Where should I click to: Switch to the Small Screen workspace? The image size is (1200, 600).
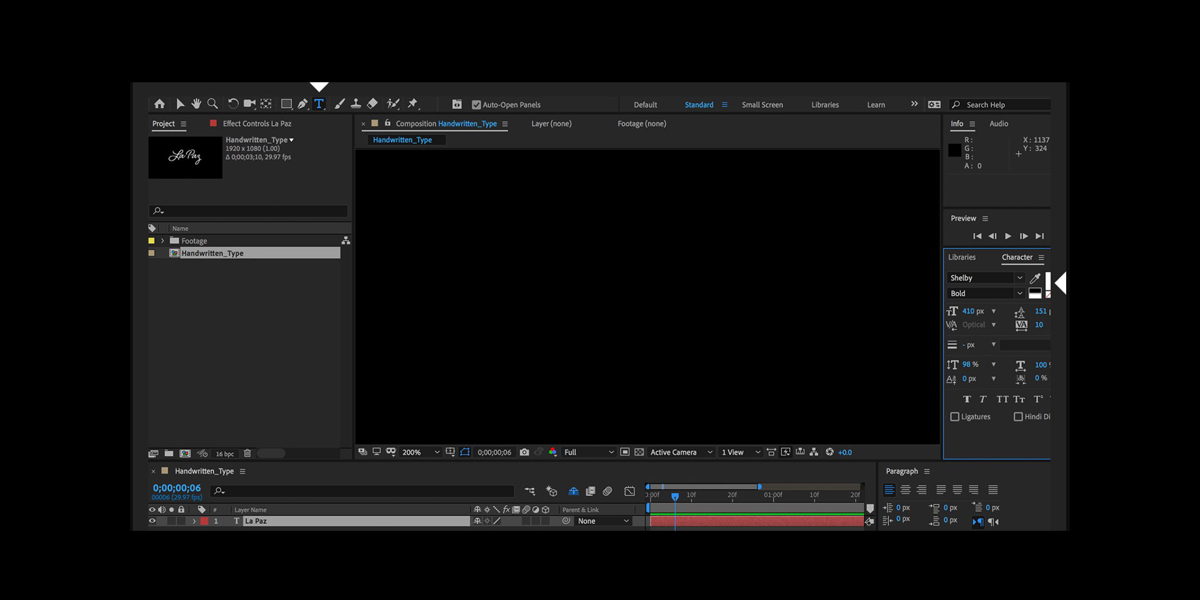point(762,105)
